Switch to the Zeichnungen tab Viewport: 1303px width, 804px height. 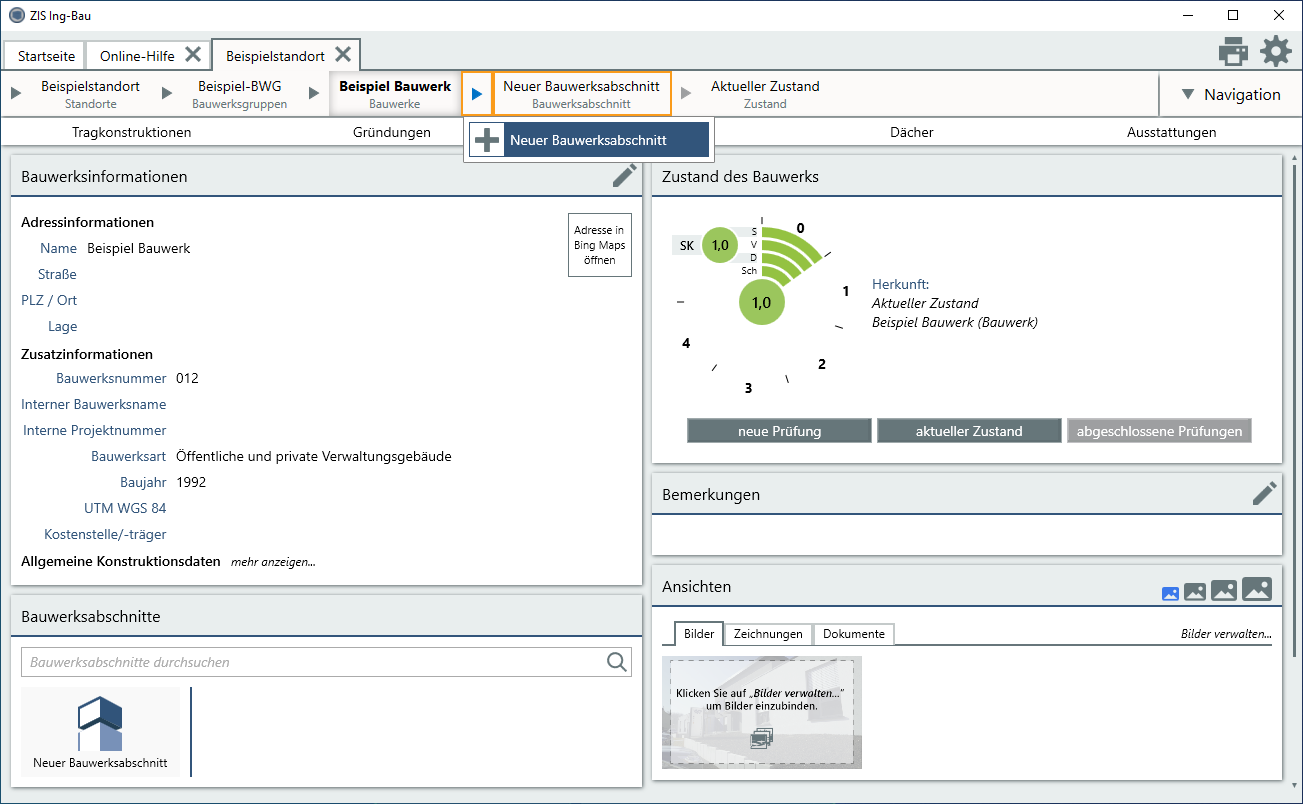tap(768, 634)
